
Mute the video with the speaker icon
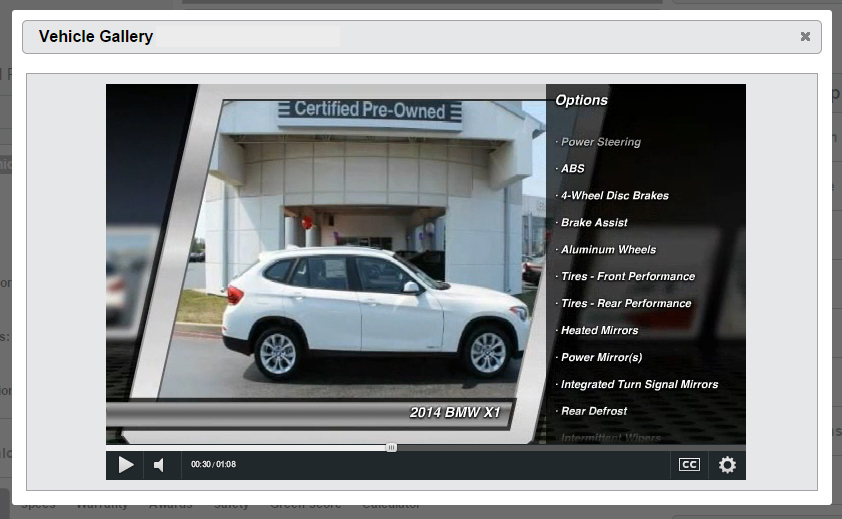[158, 465]
